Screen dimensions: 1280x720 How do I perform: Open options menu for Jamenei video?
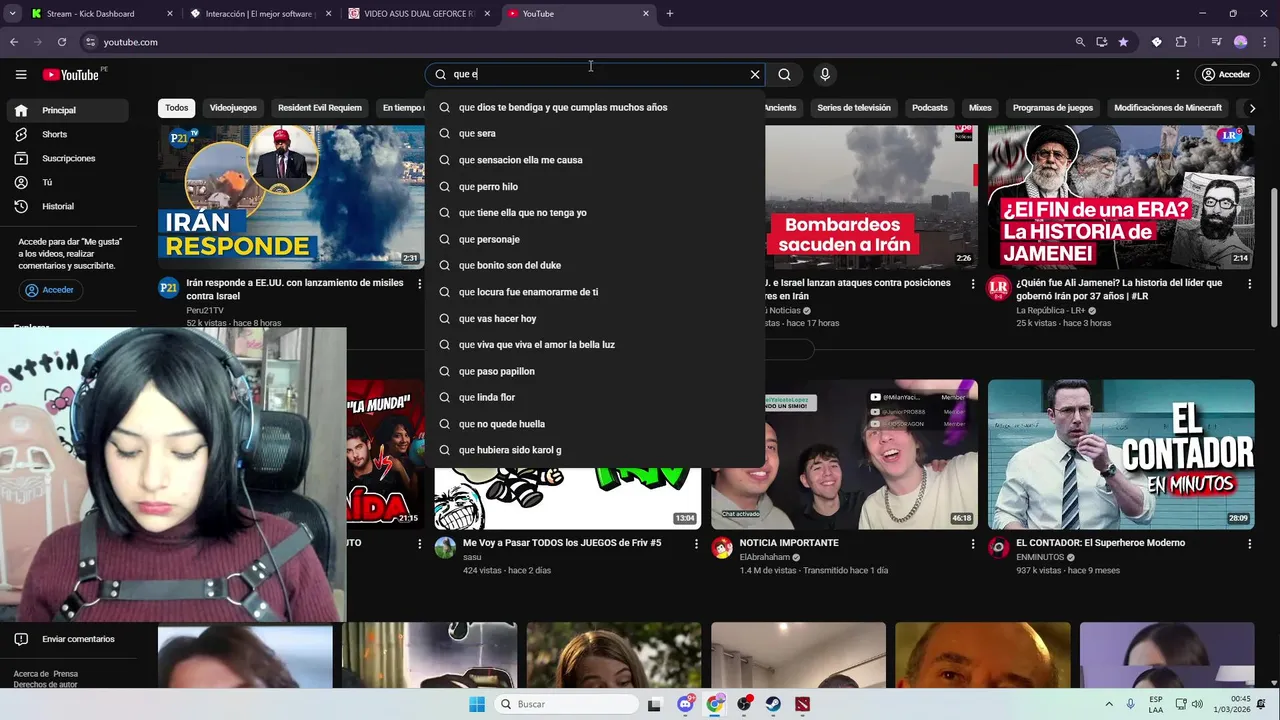1249,284
